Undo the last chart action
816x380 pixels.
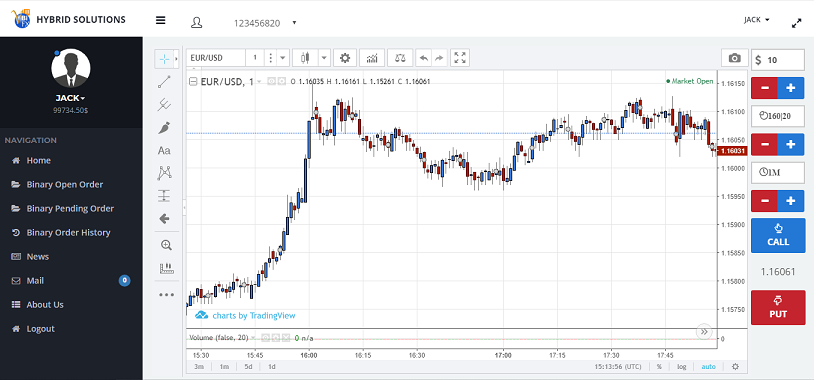[424, 58]
